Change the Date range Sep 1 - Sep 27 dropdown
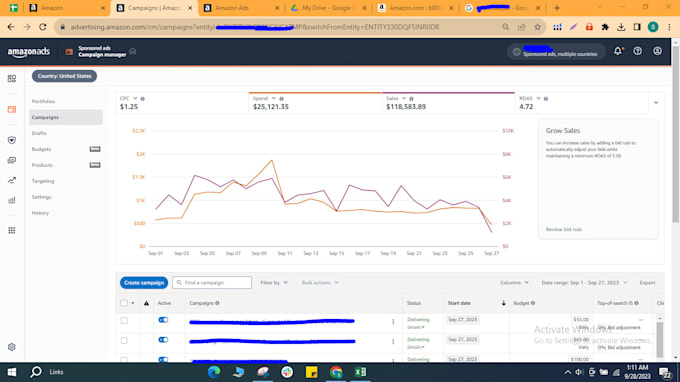The height and width of the screenshot is (382, 680). point(584,283)
